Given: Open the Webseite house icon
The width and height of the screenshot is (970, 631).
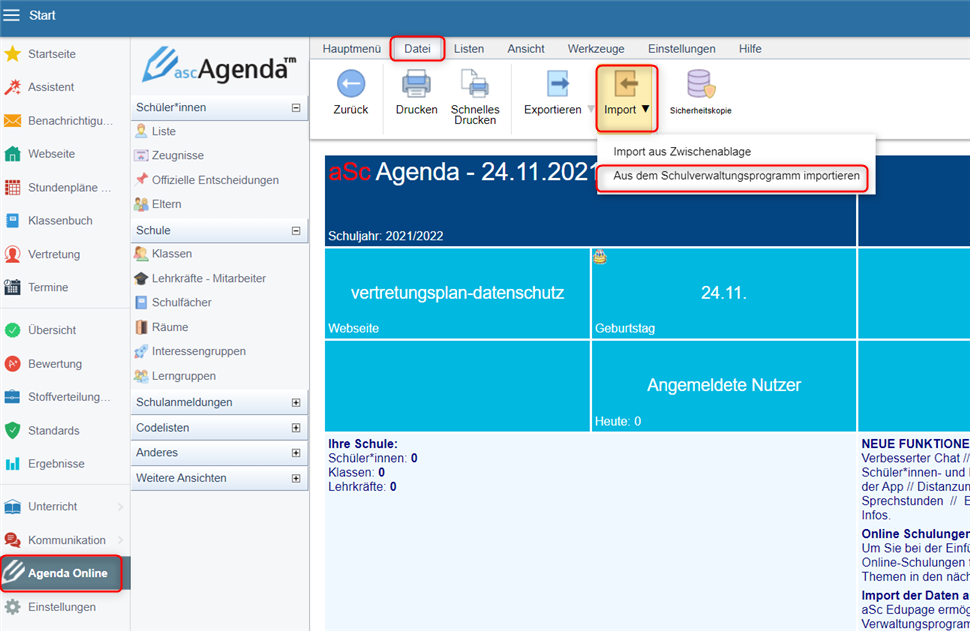Looking at the screenshot, I should (x=12, y=153).
